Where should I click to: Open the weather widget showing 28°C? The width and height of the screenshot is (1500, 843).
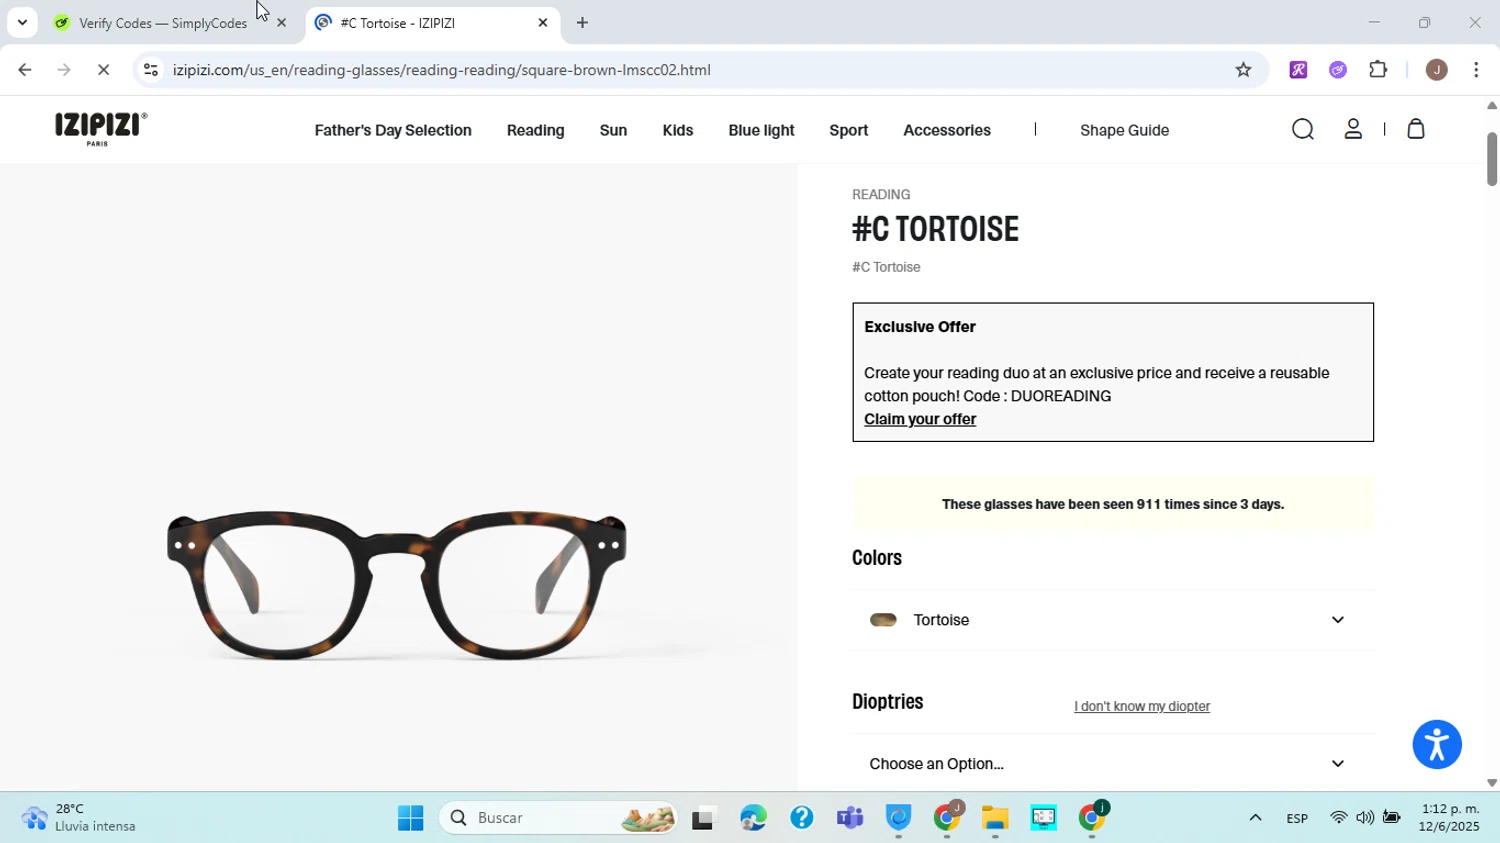78,818
